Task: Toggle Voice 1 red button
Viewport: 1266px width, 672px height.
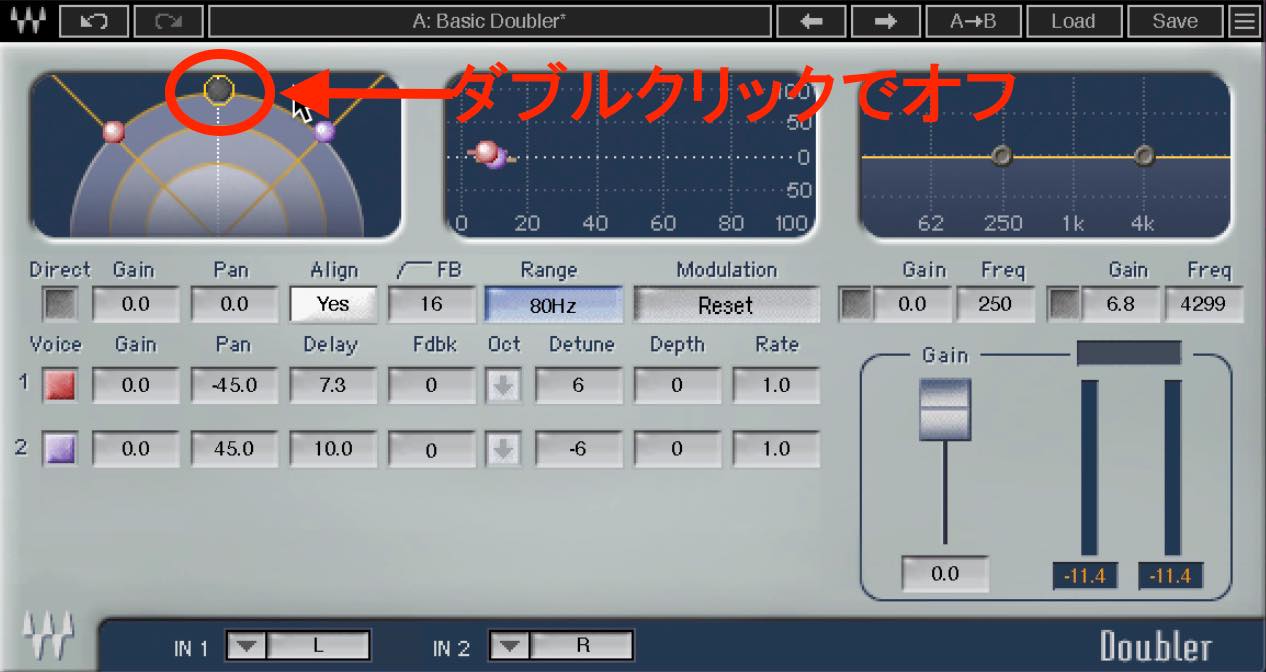Action: 59,386
